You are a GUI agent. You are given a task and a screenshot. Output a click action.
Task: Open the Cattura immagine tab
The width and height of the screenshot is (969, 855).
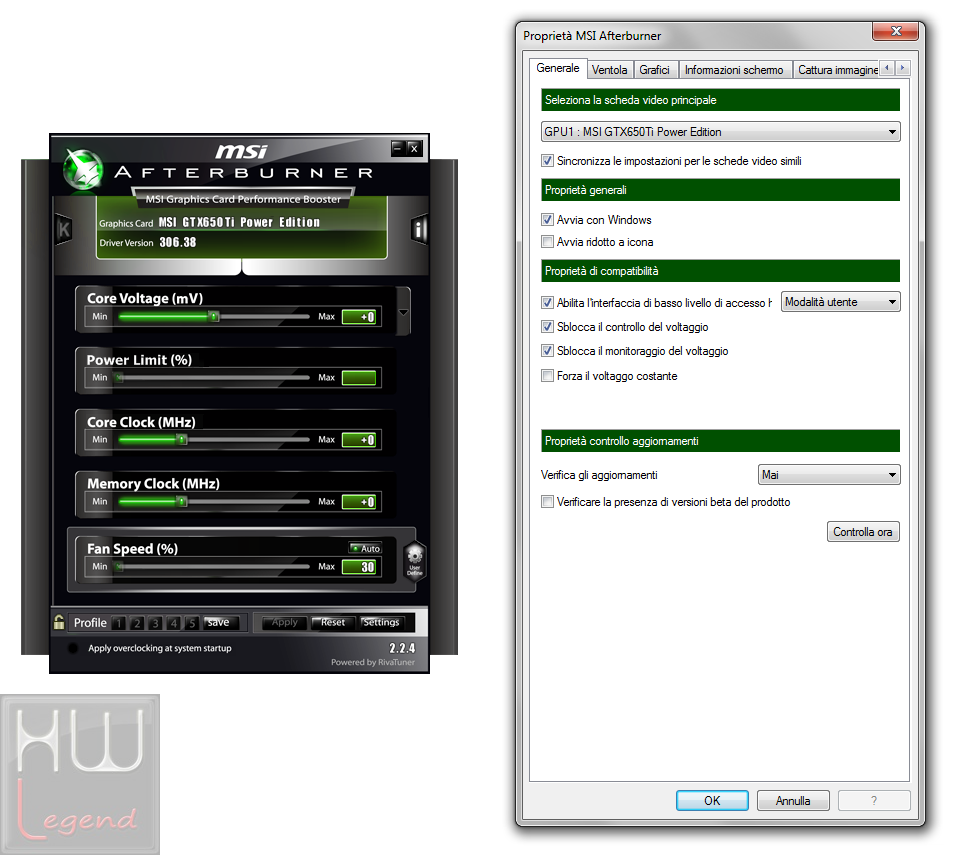pyautogui.click(x=837, y=70)
